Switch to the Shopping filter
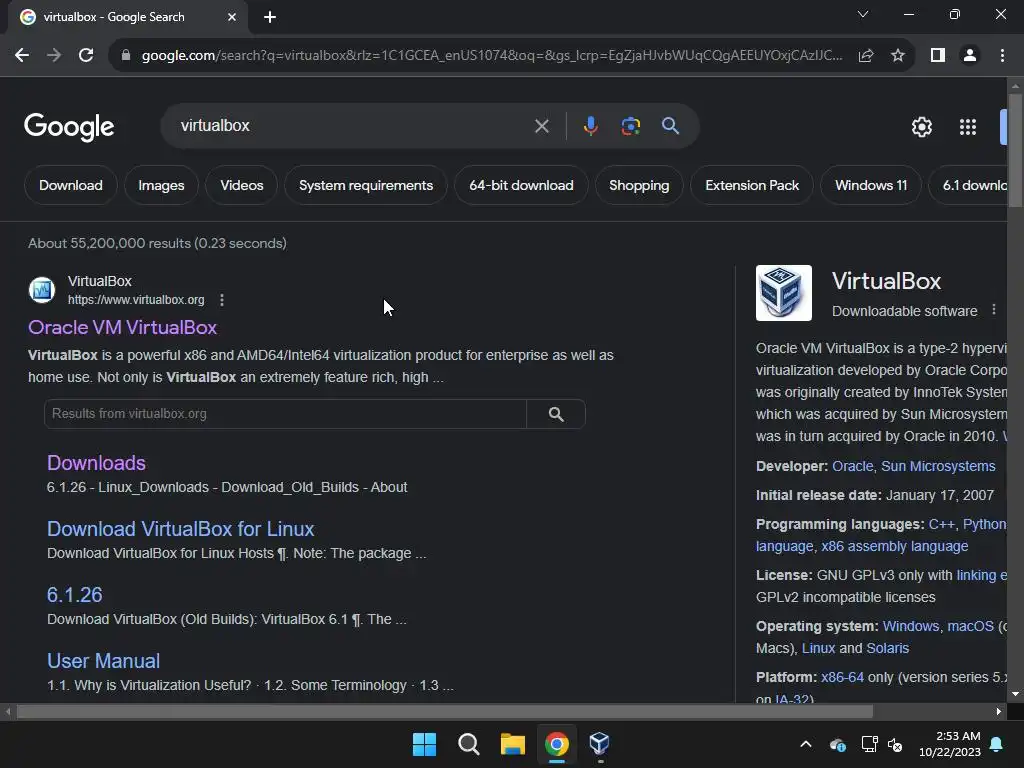Viewport: 1024px width, 768px height. 639,185
